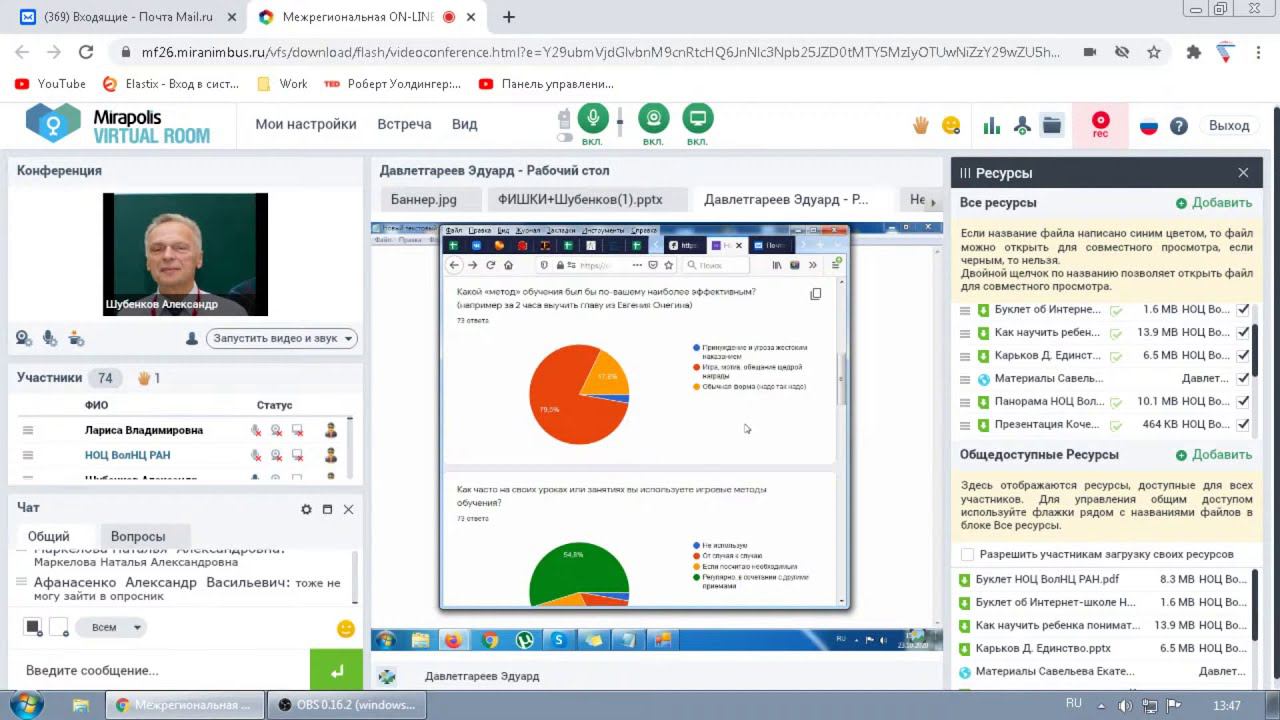The height and width of the screenshot is (720, 1280).
Task: Toggle the screen sharing button in the top toolbar
Action: [x=698, y=118]
